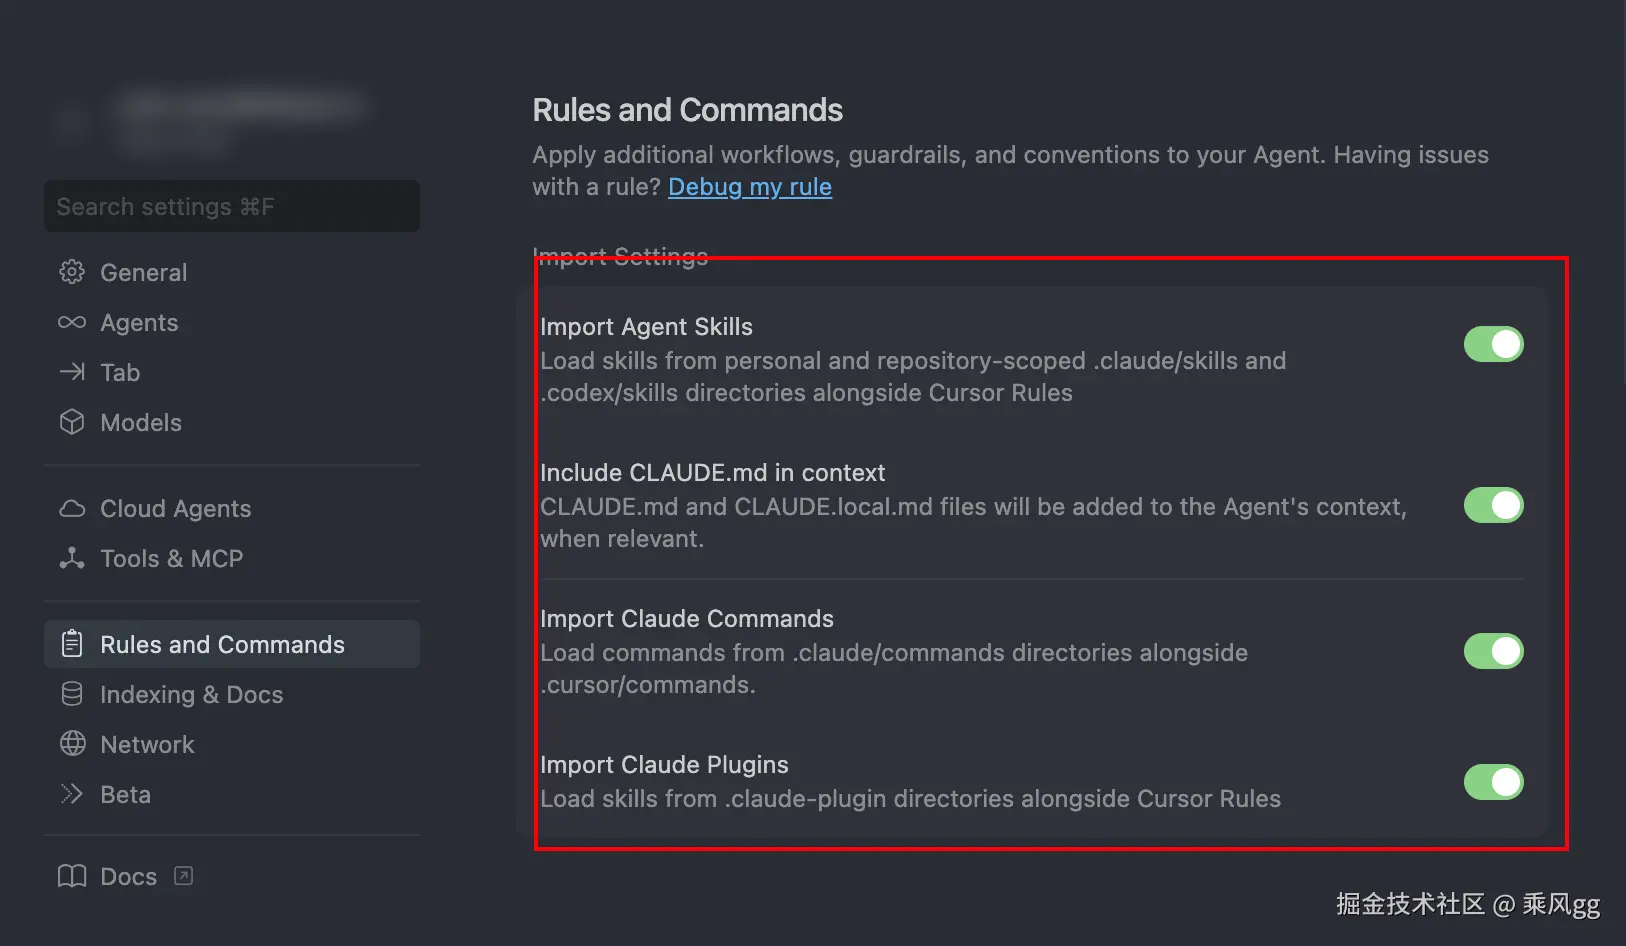The width and height of the screenshot is (1626, 946).
Task: Open the Rules and Commands section
Action: pyautogui.click(x=222, y=644)
